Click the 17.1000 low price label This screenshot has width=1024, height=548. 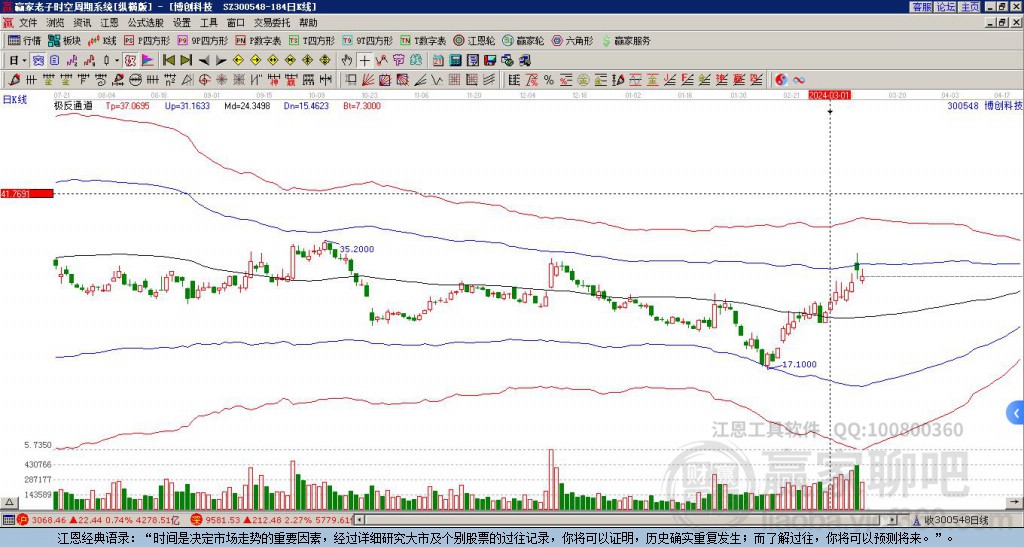click(x=799, y=364)
